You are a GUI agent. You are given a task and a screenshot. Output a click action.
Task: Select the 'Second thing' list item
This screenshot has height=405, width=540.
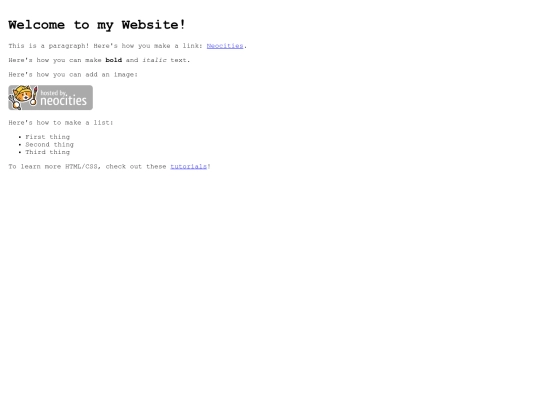[50, 145]
